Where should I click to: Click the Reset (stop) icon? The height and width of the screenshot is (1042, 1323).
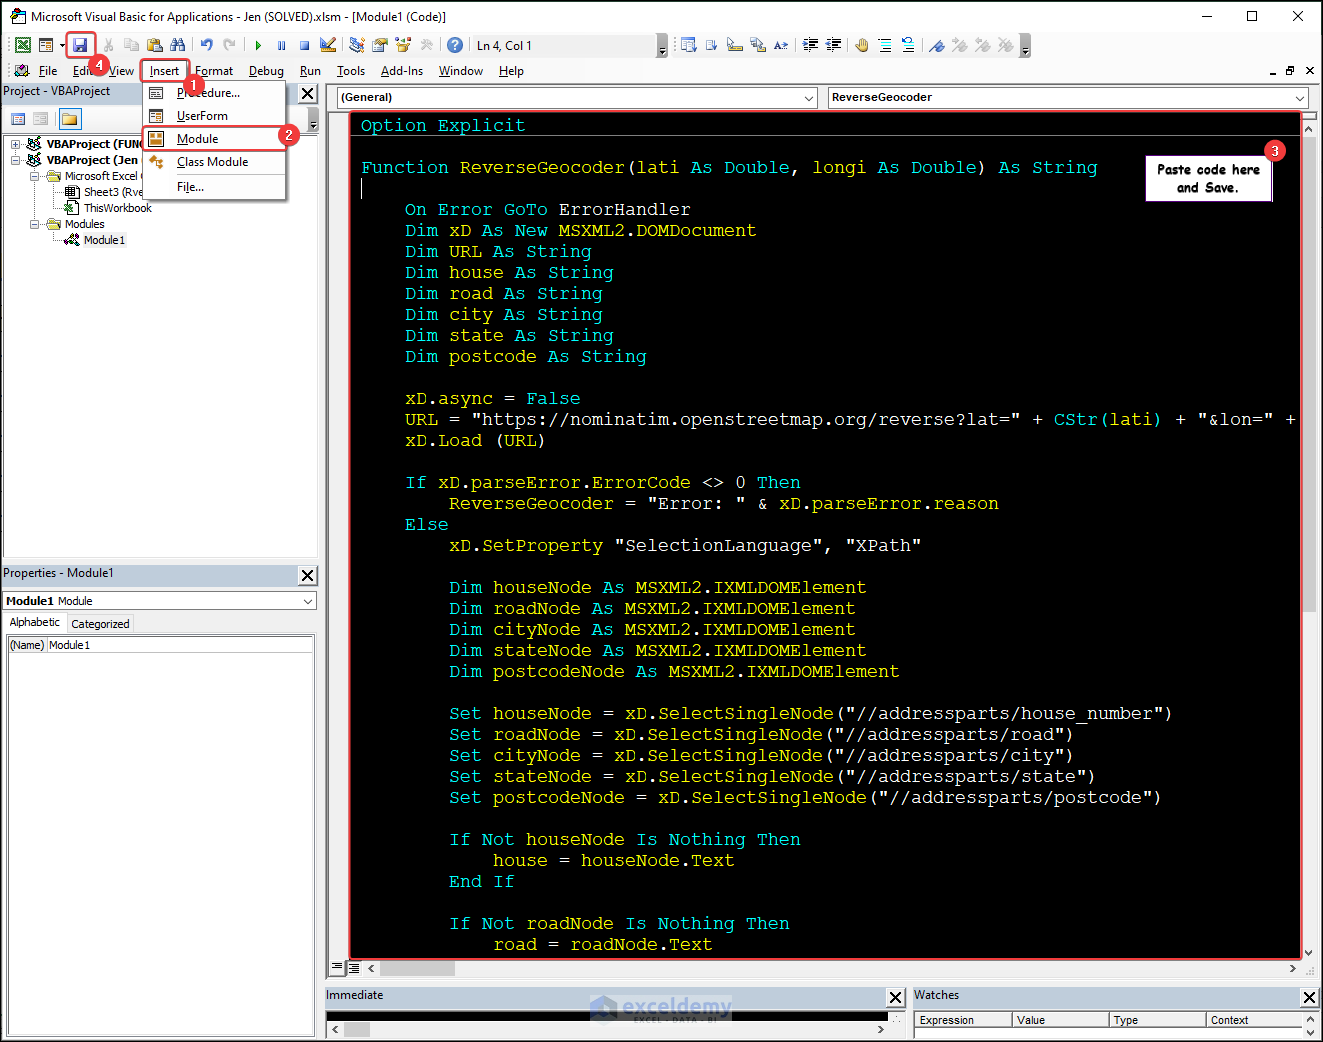304,45
